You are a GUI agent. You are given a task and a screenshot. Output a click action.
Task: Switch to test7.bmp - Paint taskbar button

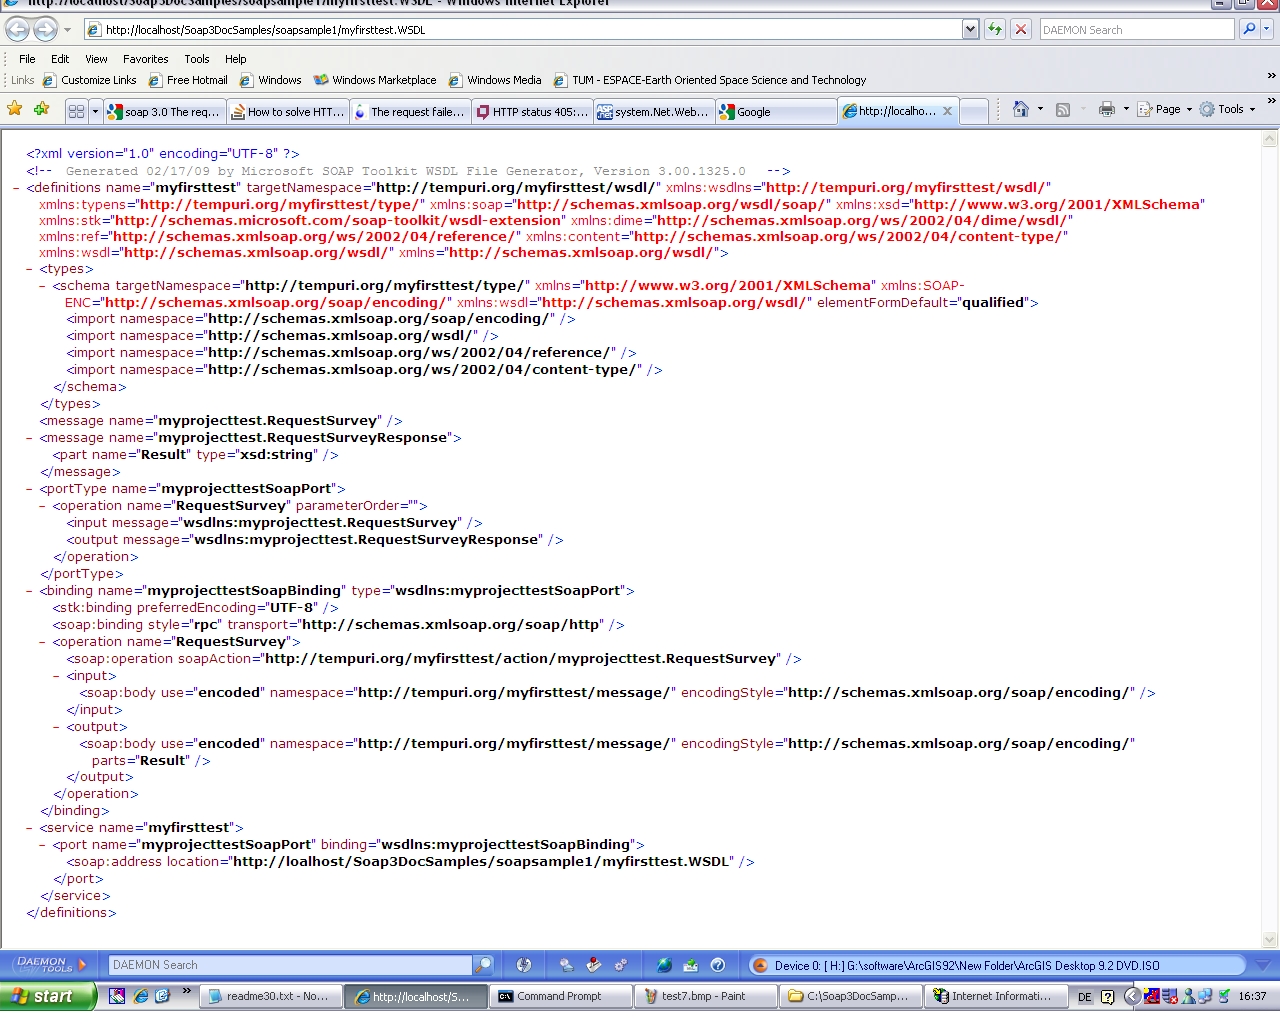(706, 996)
